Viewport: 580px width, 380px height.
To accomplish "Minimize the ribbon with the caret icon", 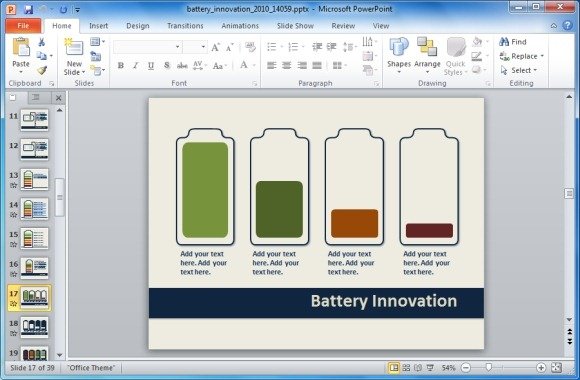I will tap(554, 26).
